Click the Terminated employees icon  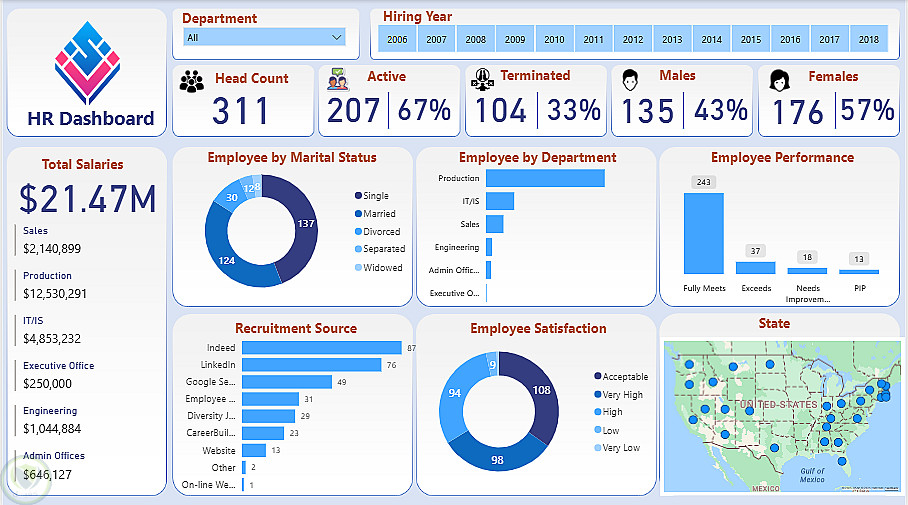click(x=482, y=79)
